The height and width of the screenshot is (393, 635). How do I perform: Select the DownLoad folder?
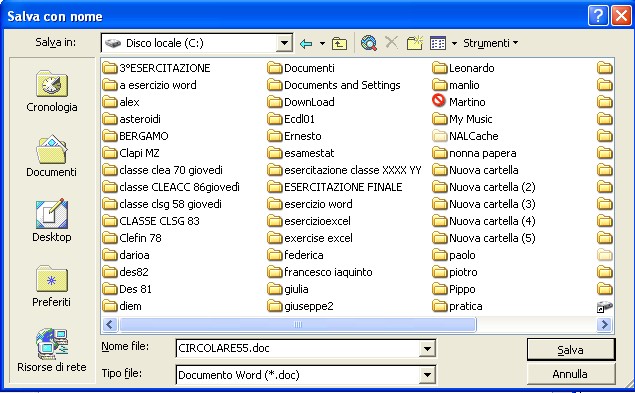(301, 102)
